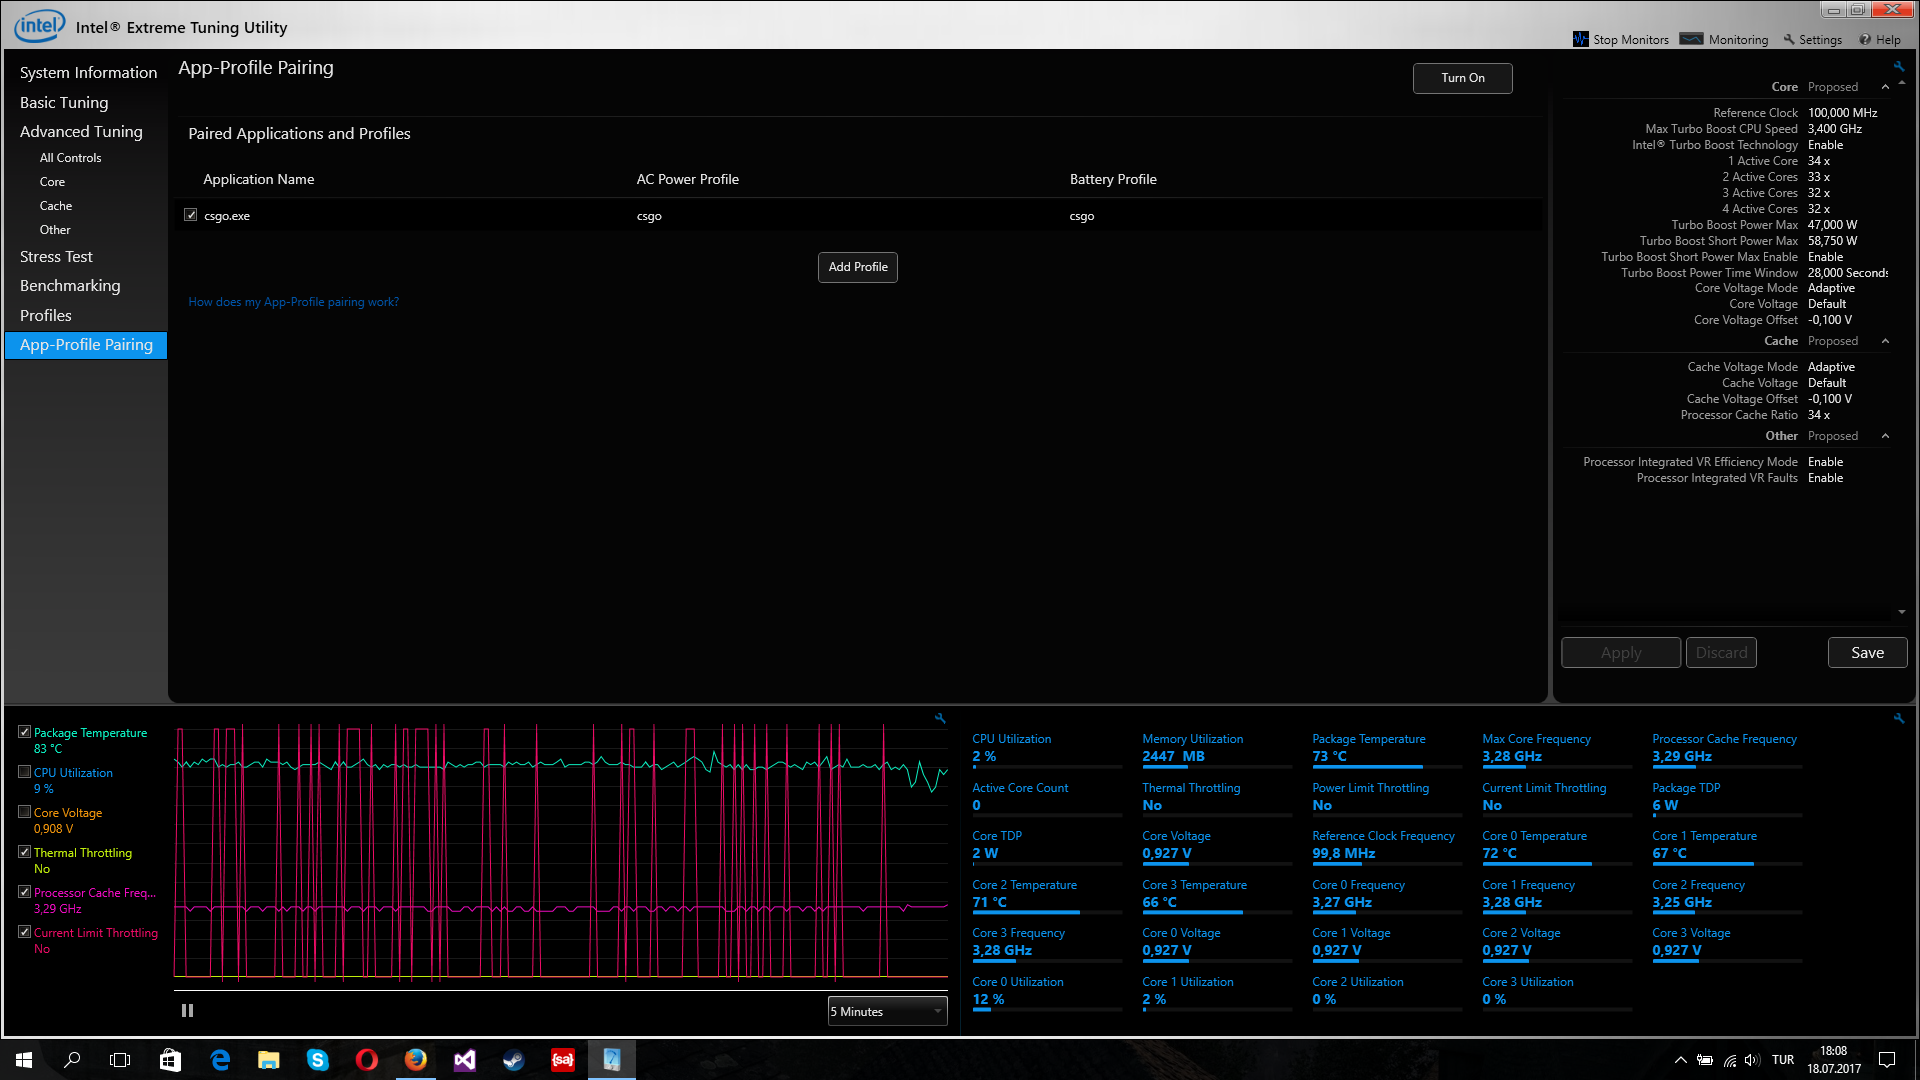This screenshot has height=1080, width=1920.
Task: Open the Opera browser from the taskbar
Action: pos(367,1060)
